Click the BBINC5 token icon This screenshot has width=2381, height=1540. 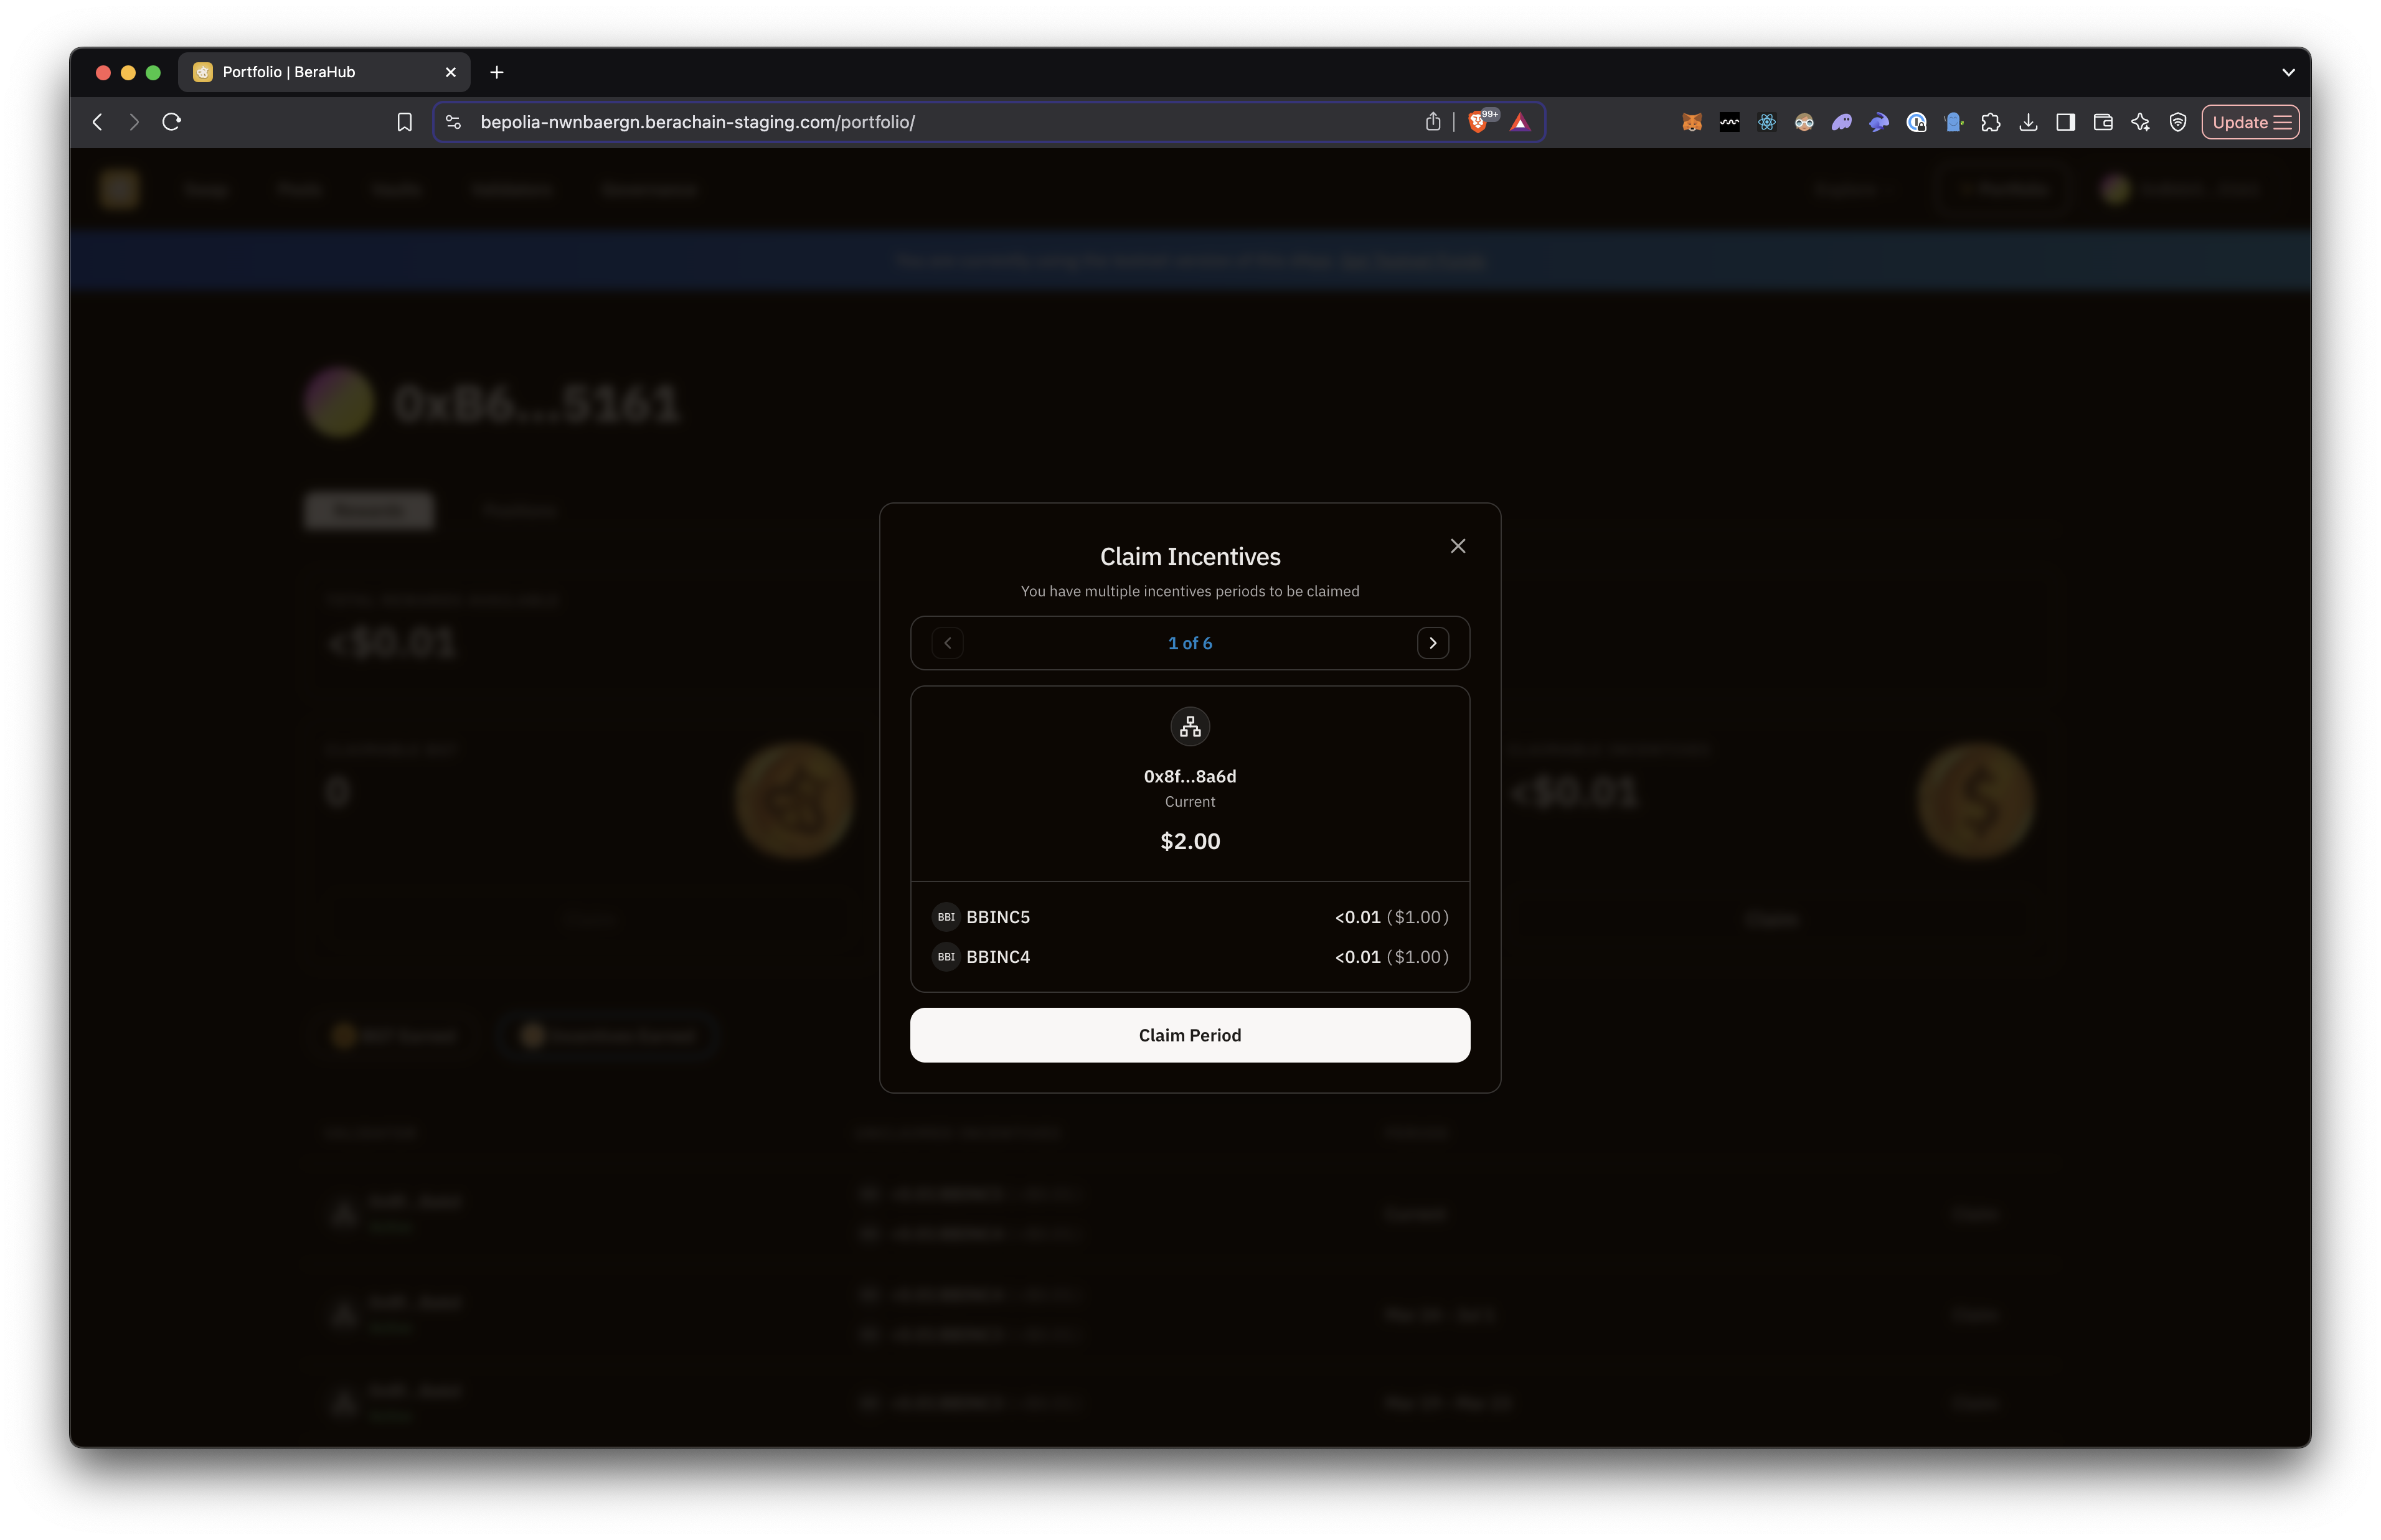click(x=945, y=917)
